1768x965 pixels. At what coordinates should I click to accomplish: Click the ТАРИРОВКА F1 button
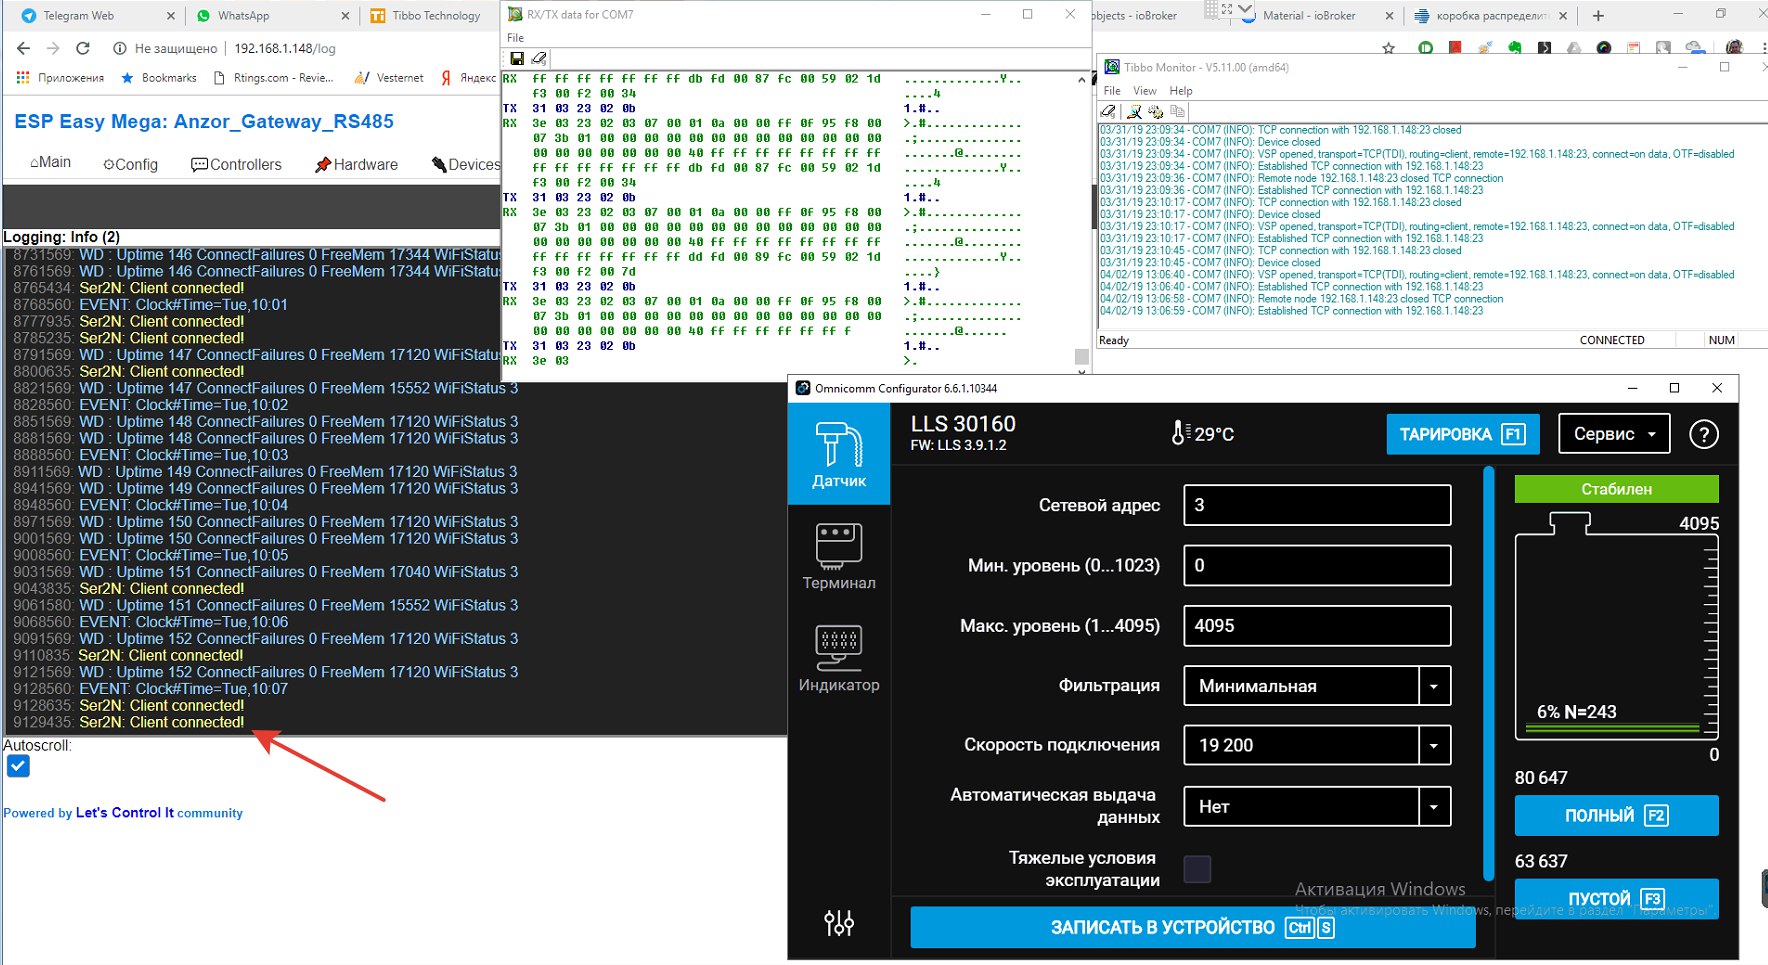(1462, 434)
